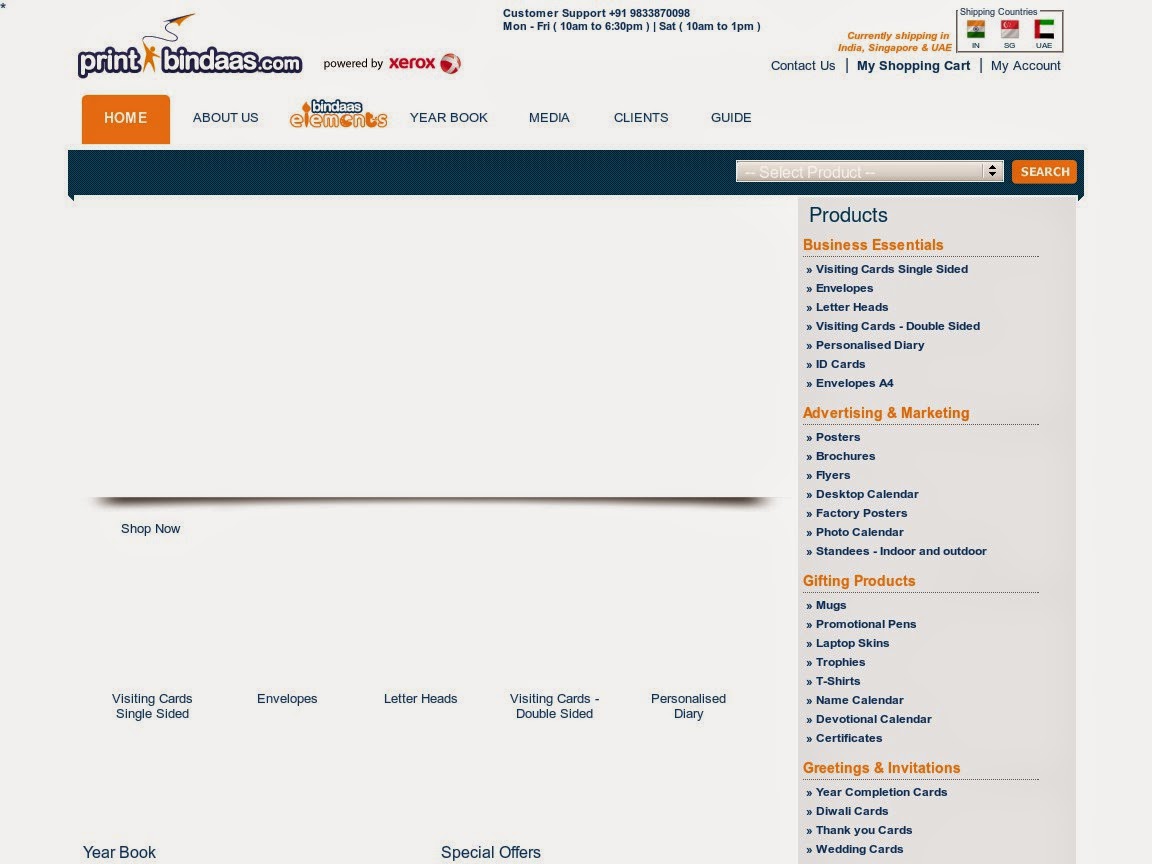Click Envelopes product caption below banner
1152x864 pixels.
click(287, 699)
